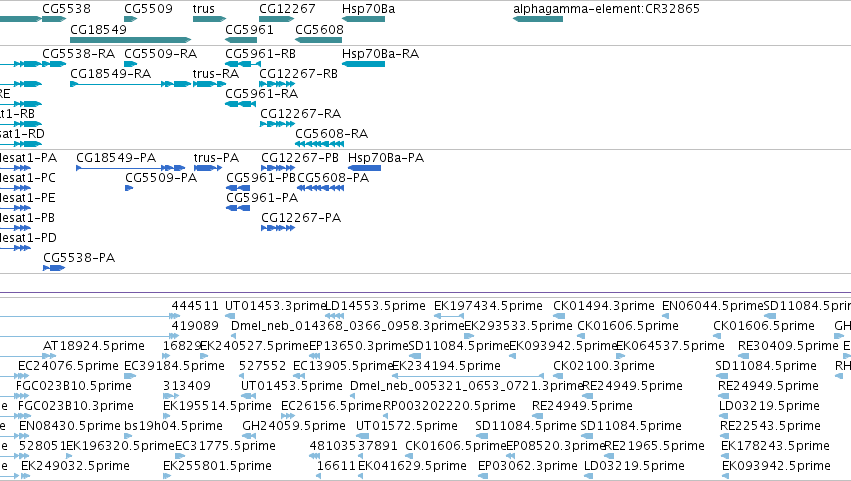The height and width of the screenshot is (481, 851).
Task: Click the UT01453.3prime EST label
Action: [x=276, y=306]
